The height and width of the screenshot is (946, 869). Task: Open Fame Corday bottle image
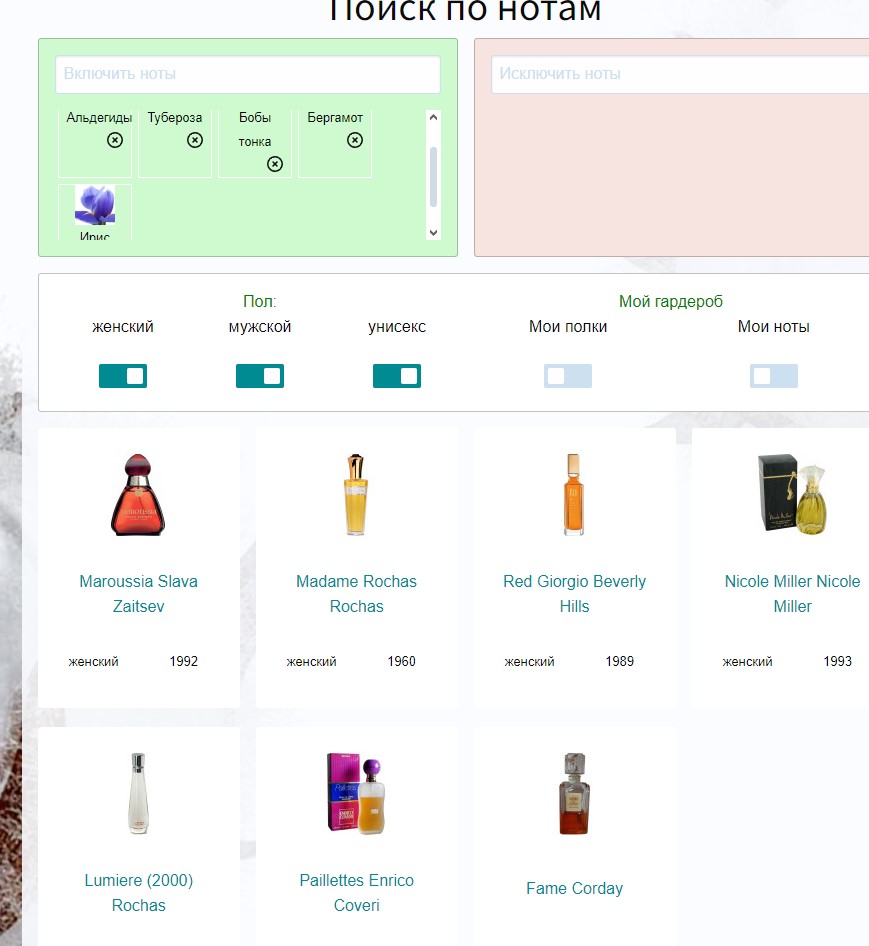click(x=574, y=793)
